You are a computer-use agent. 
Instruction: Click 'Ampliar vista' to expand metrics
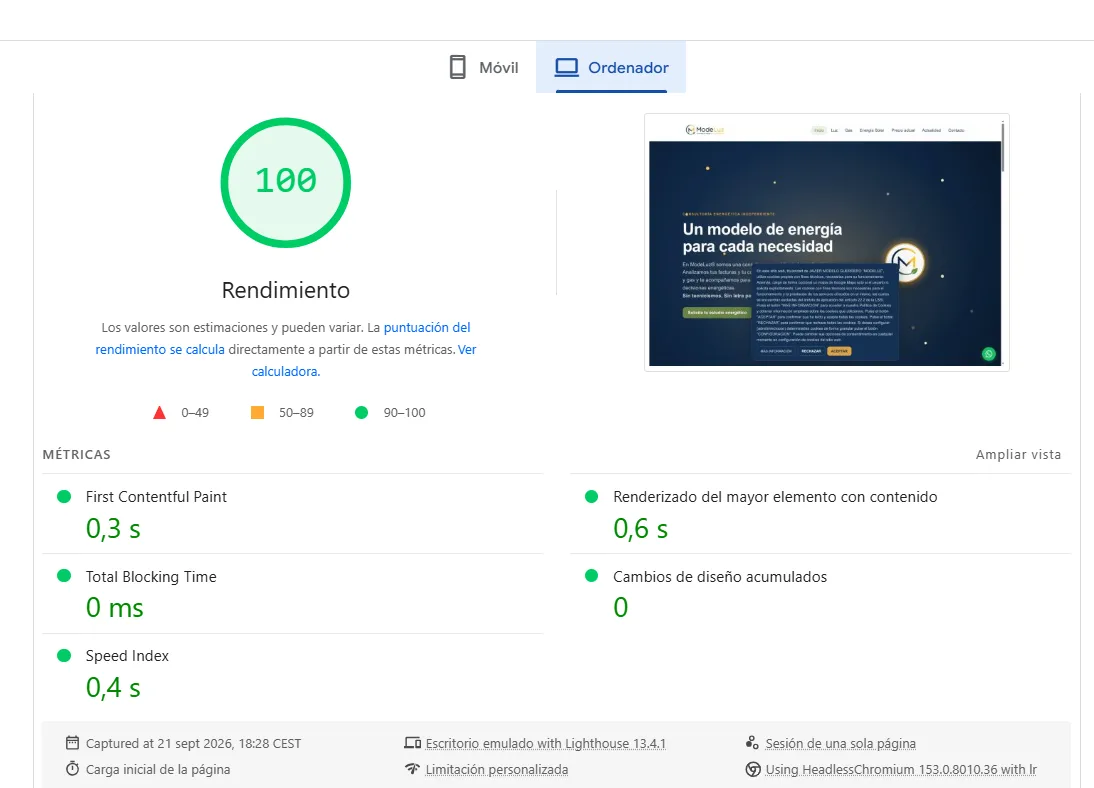click(1018, 454)
